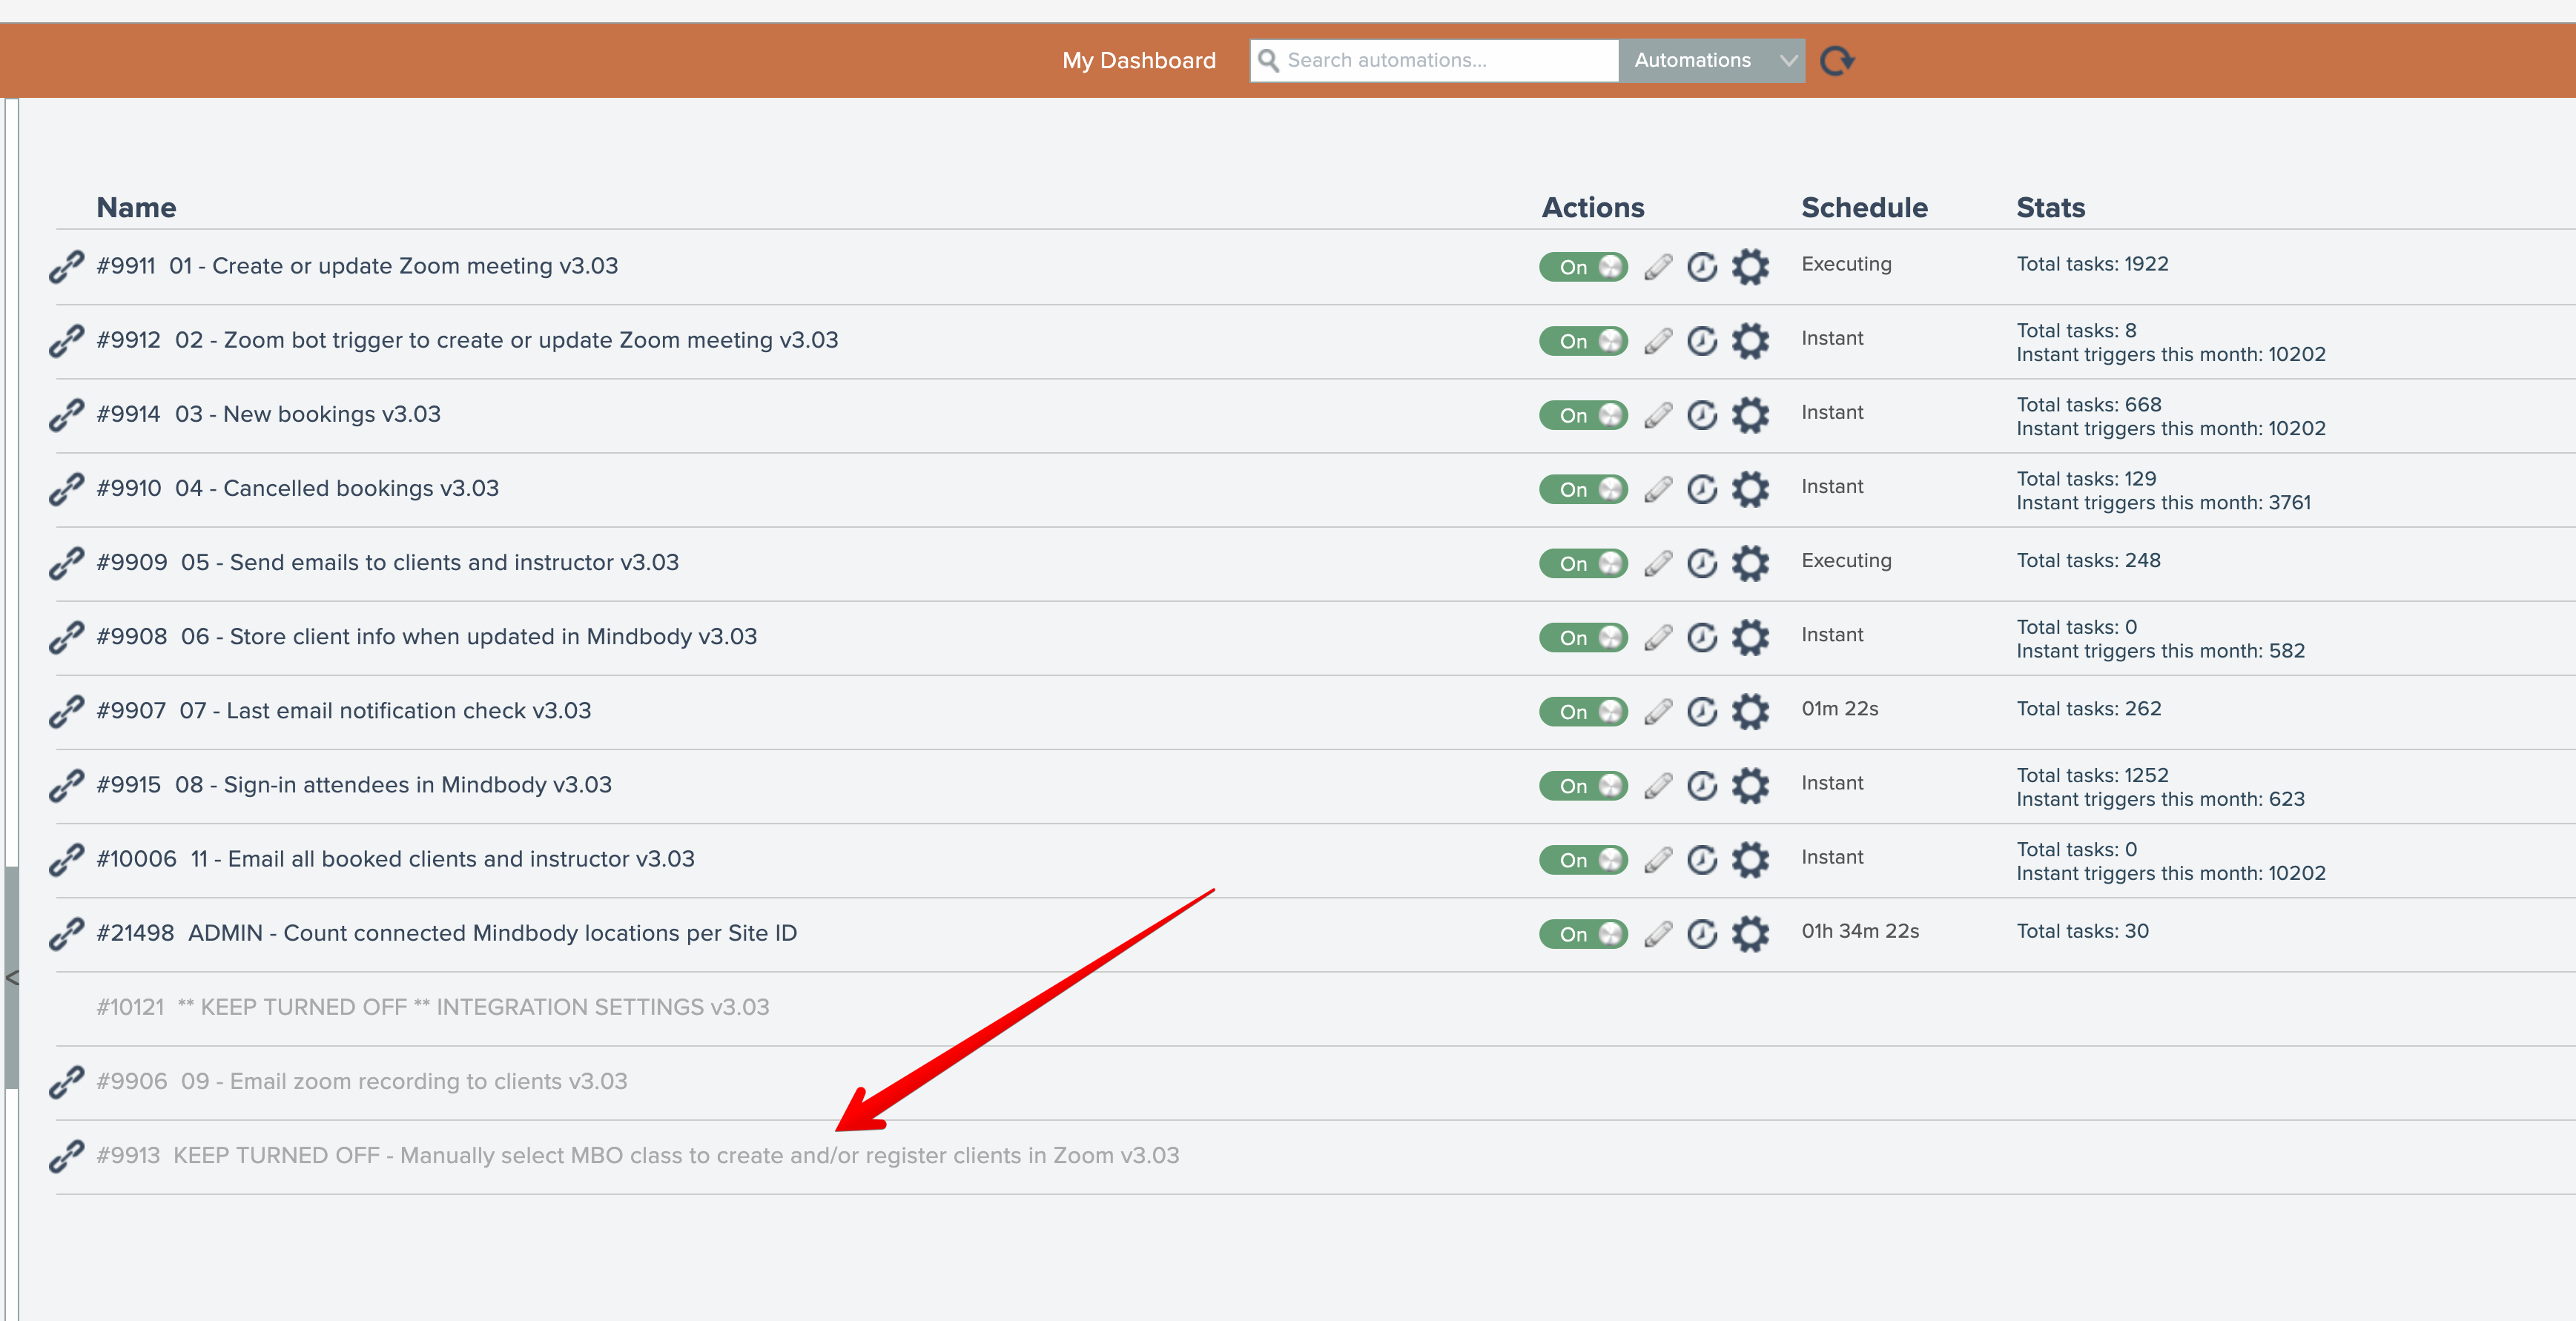Screen dimensions: 2576x1321
Task: Open gear settings for #9909 Send emails
Action: point(1750,563)
